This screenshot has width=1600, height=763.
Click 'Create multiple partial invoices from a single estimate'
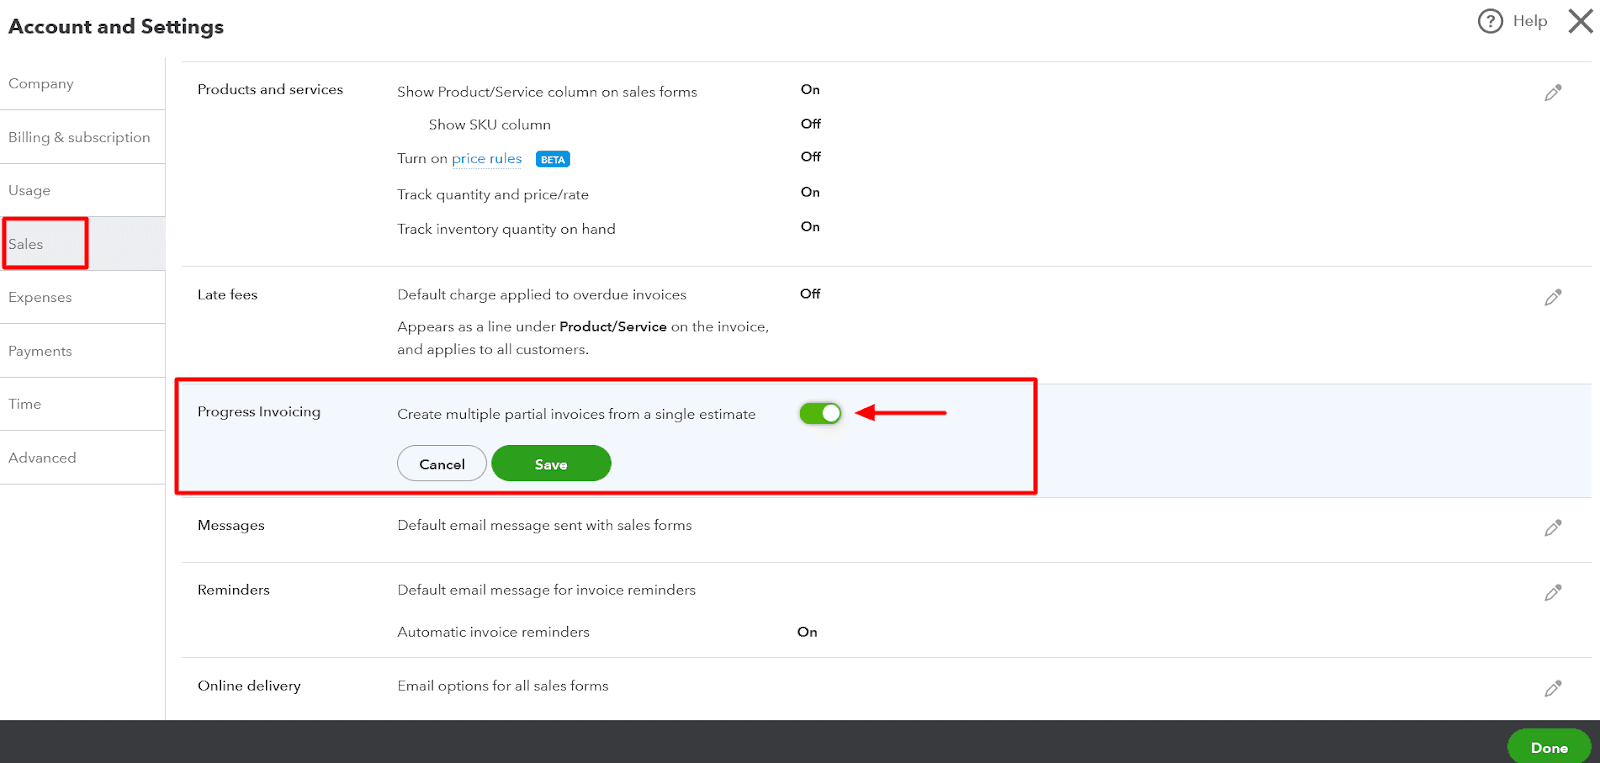pyautogui.click(x=577, y=414)
